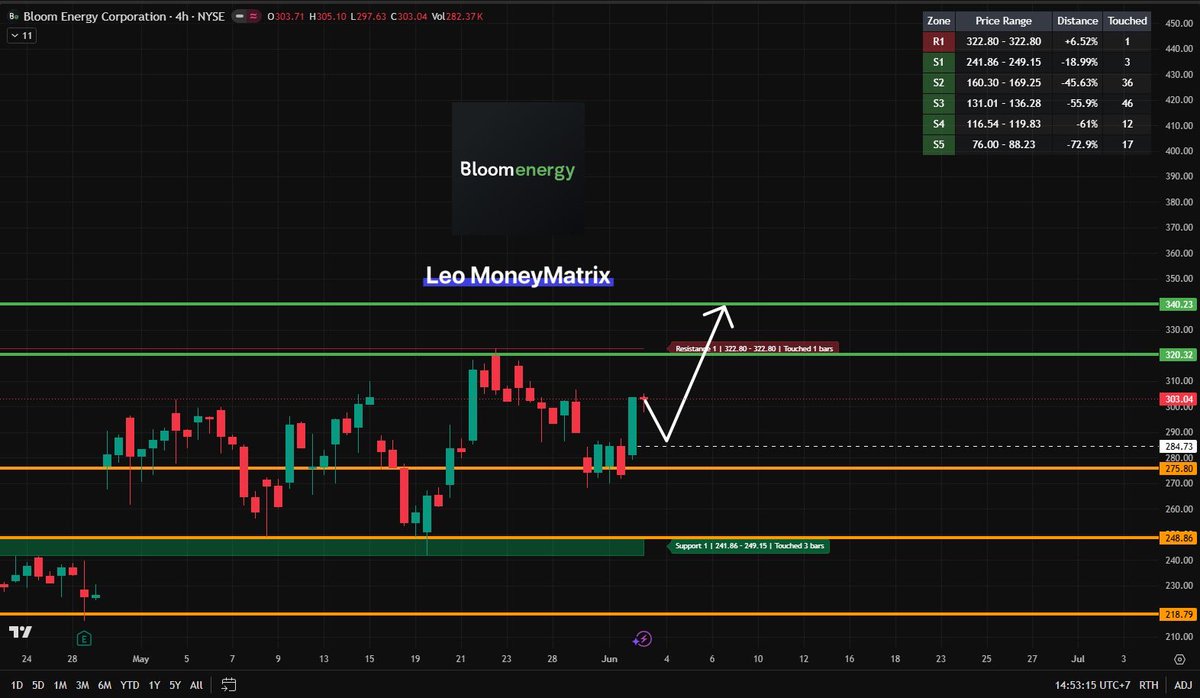Open chart settings gear on the price axis
1200x698 pixels.
click(1178, 660)
